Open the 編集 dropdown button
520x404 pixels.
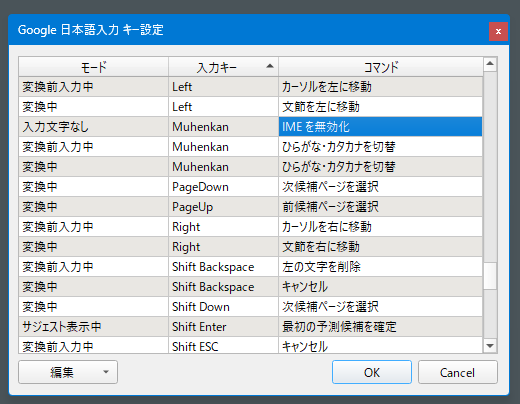[x=68, y=372]
